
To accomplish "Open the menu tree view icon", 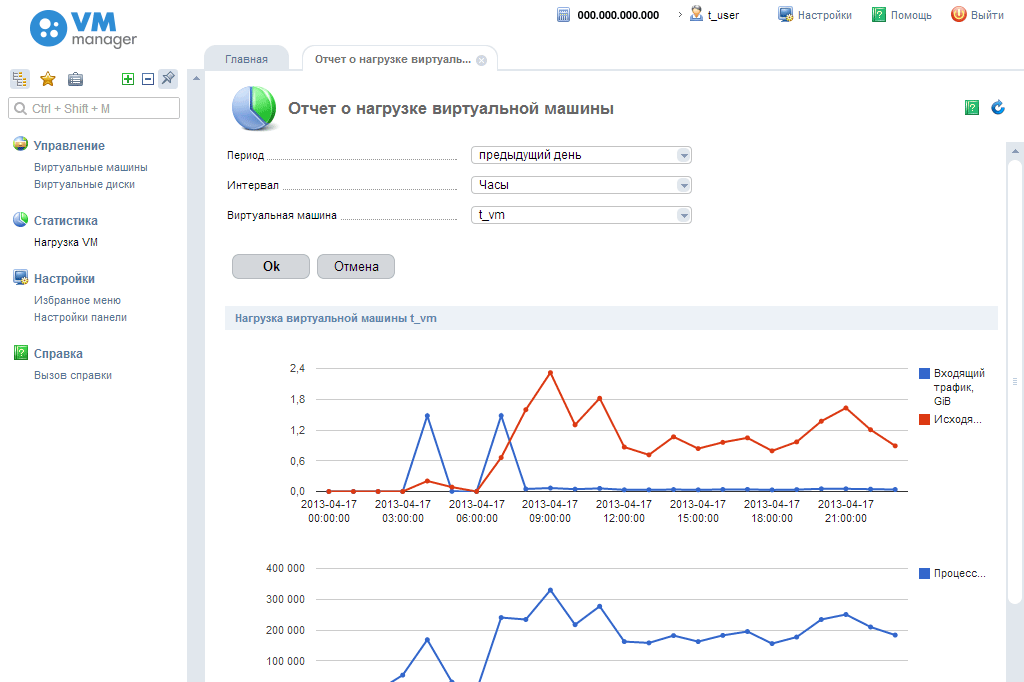I will 20,79.
